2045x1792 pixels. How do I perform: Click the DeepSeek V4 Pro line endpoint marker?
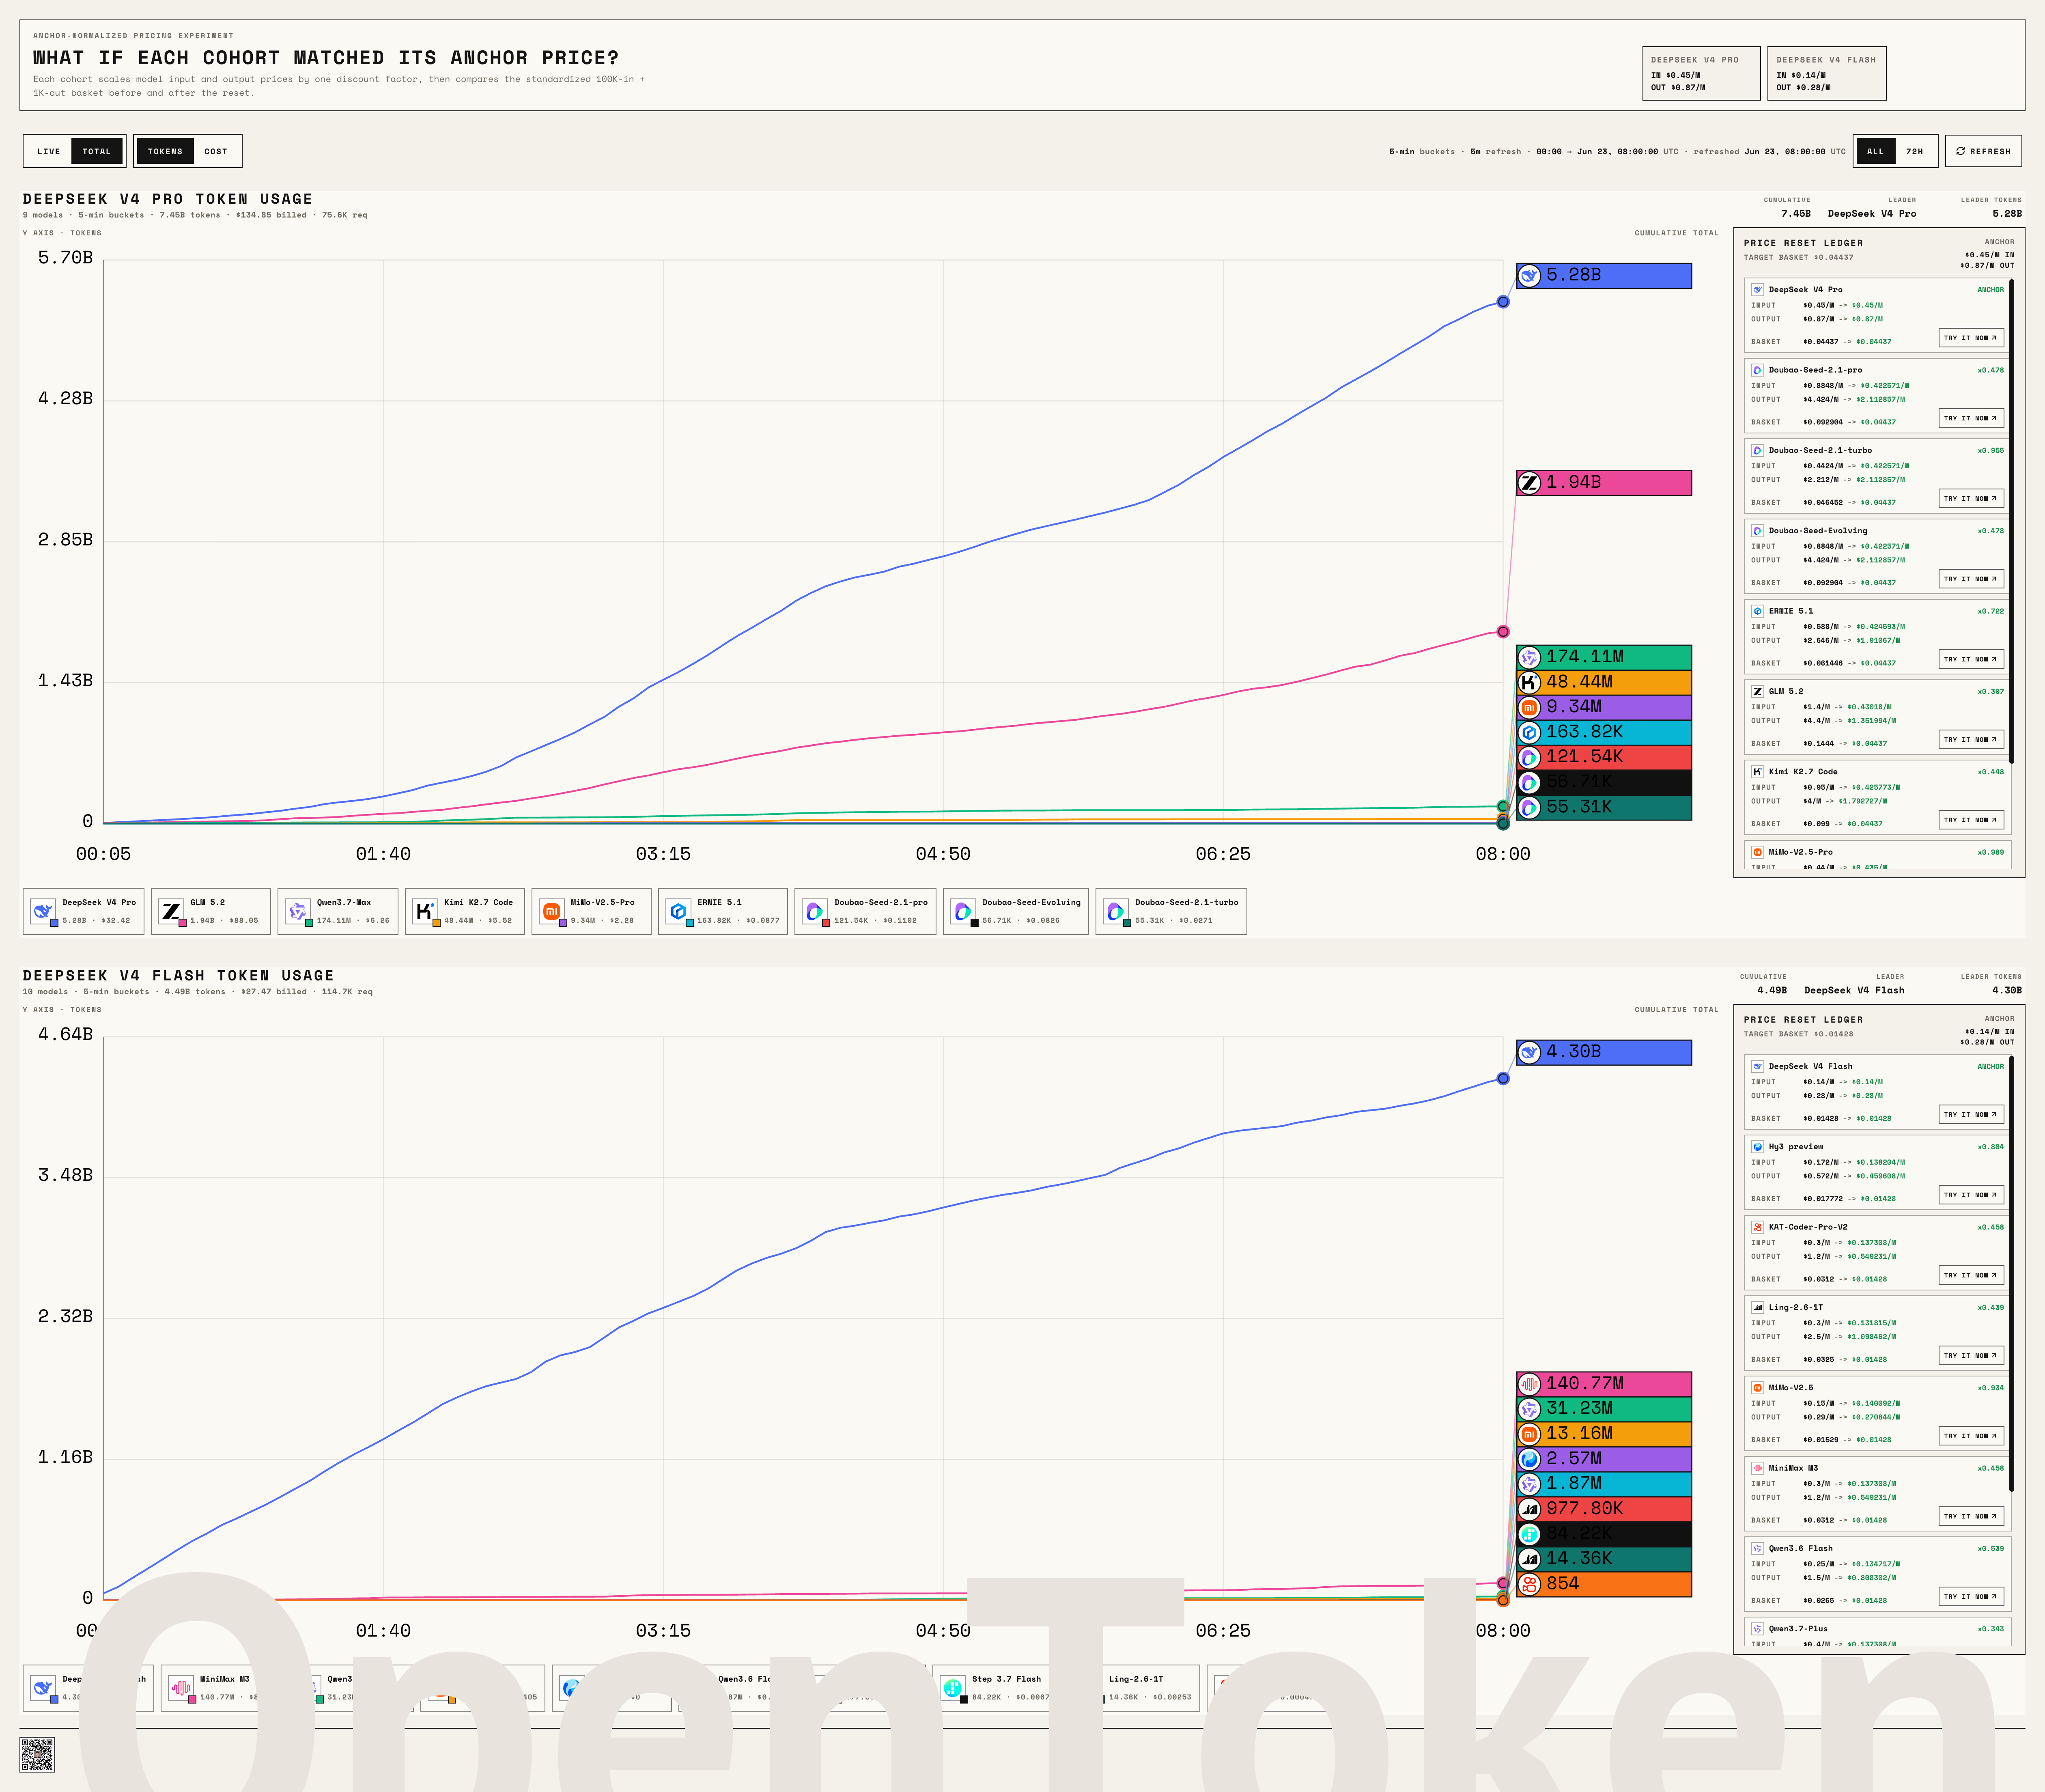(1503, 301)
